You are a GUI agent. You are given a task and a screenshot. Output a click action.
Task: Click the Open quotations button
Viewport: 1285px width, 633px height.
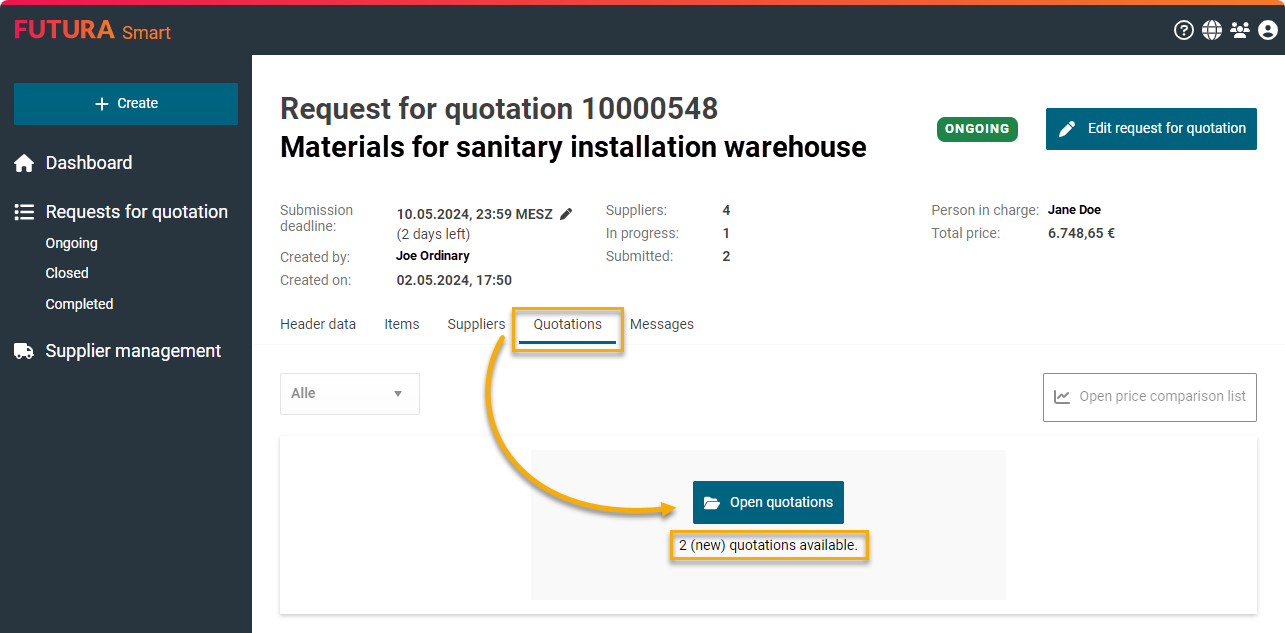point(768,503)
